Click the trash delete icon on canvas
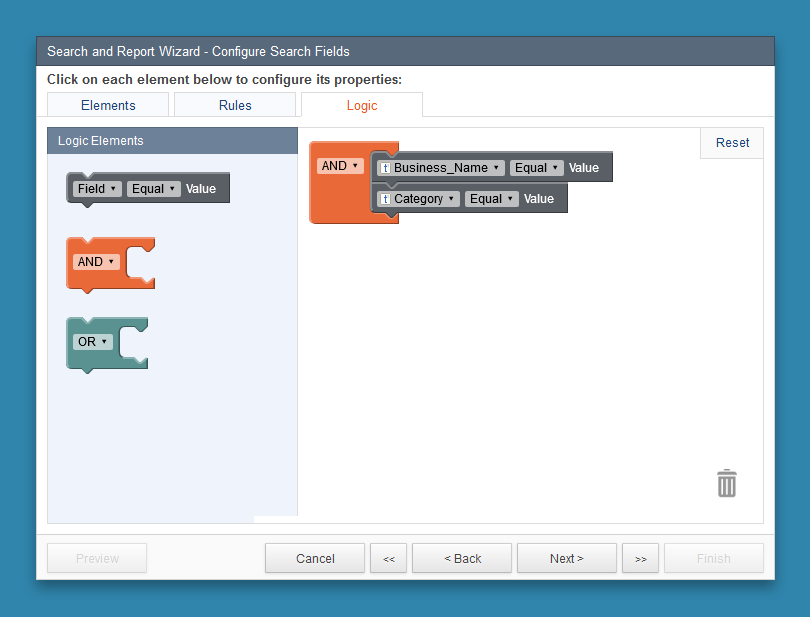810x617 pixels. coord(726,483)
